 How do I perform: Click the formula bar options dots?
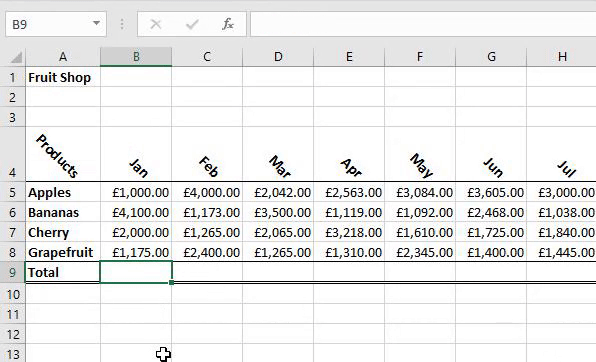coord(122,24)
